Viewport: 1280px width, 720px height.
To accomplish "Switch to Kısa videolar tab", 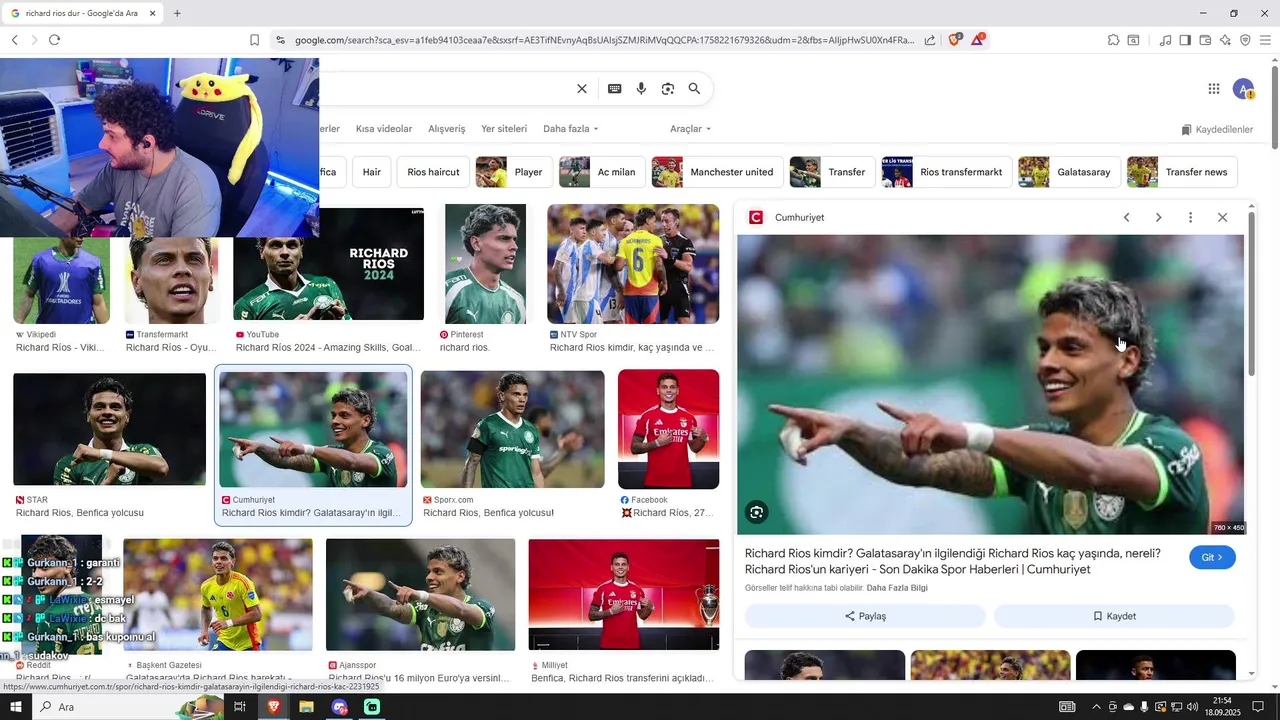I will [384, 129].
